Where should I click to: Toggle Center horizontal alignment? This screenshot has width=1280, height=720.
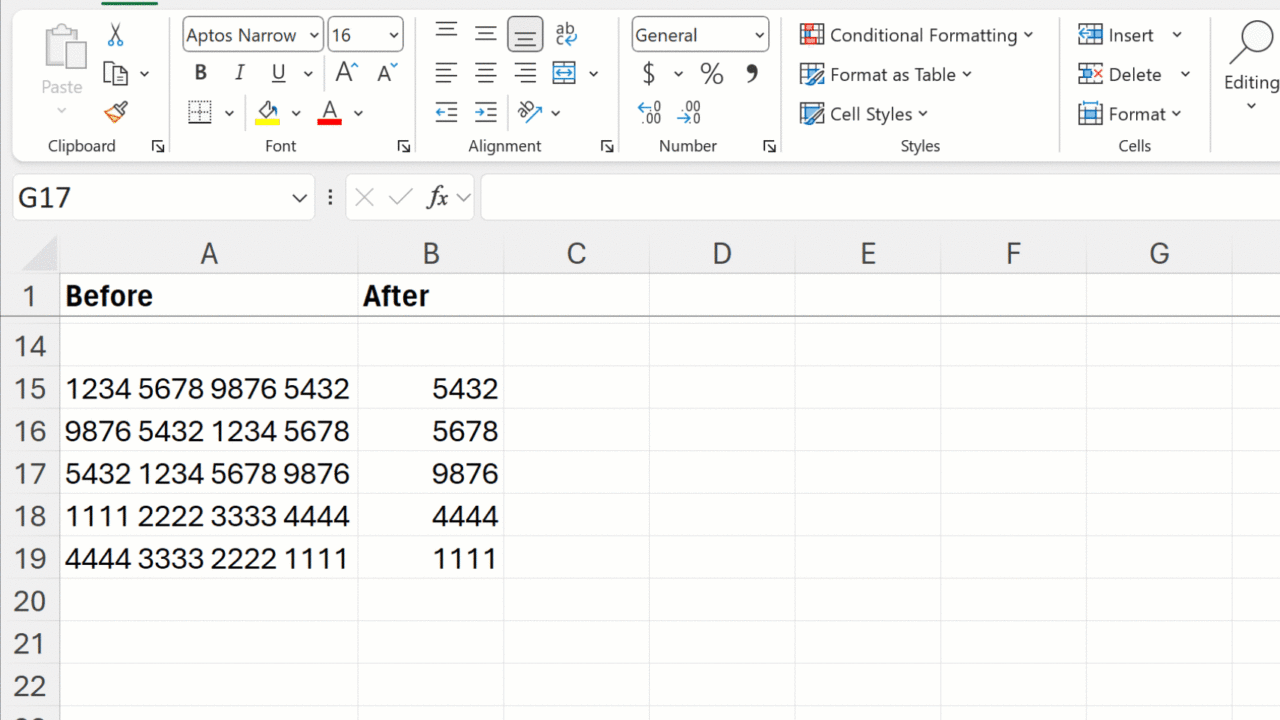coord(486,73)
